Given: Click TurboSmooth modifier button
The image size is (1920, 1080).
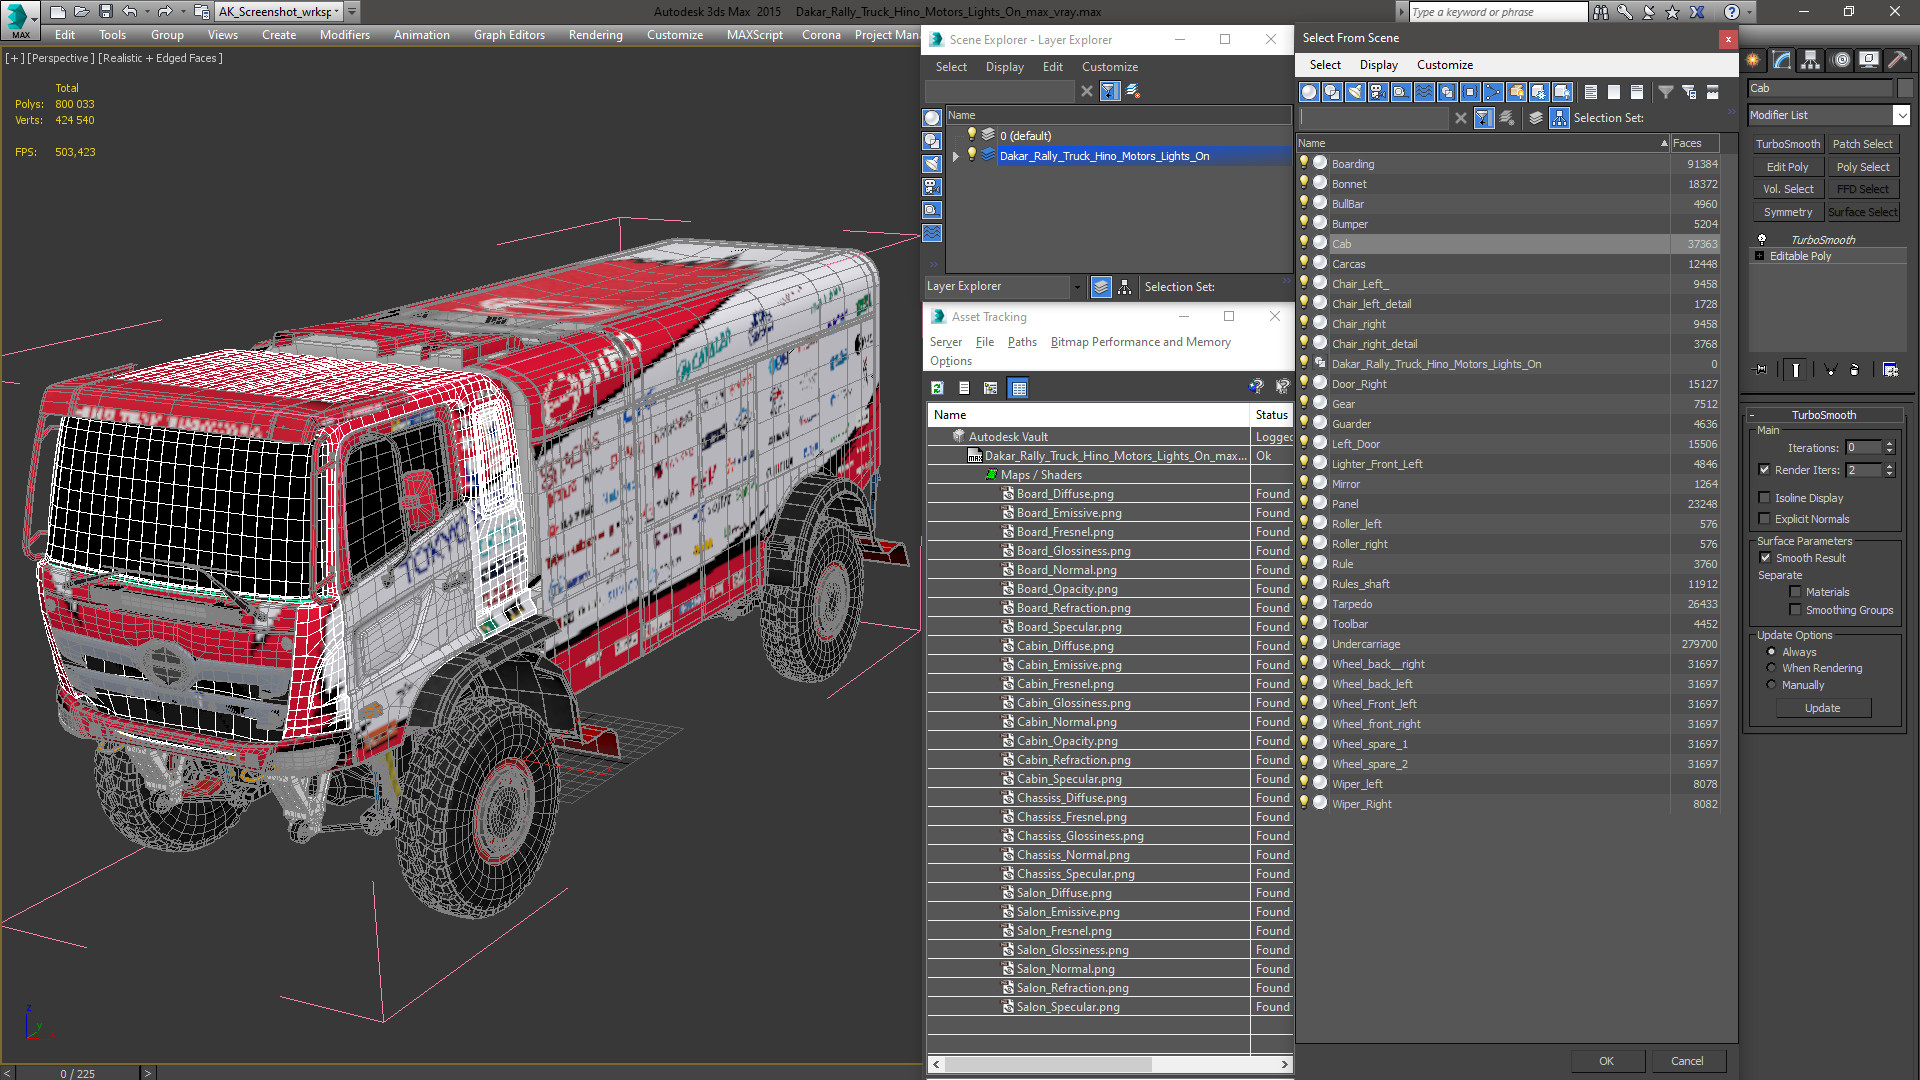Looking at the screenshot, I should pyautogui.click(x=1787, y=144).
